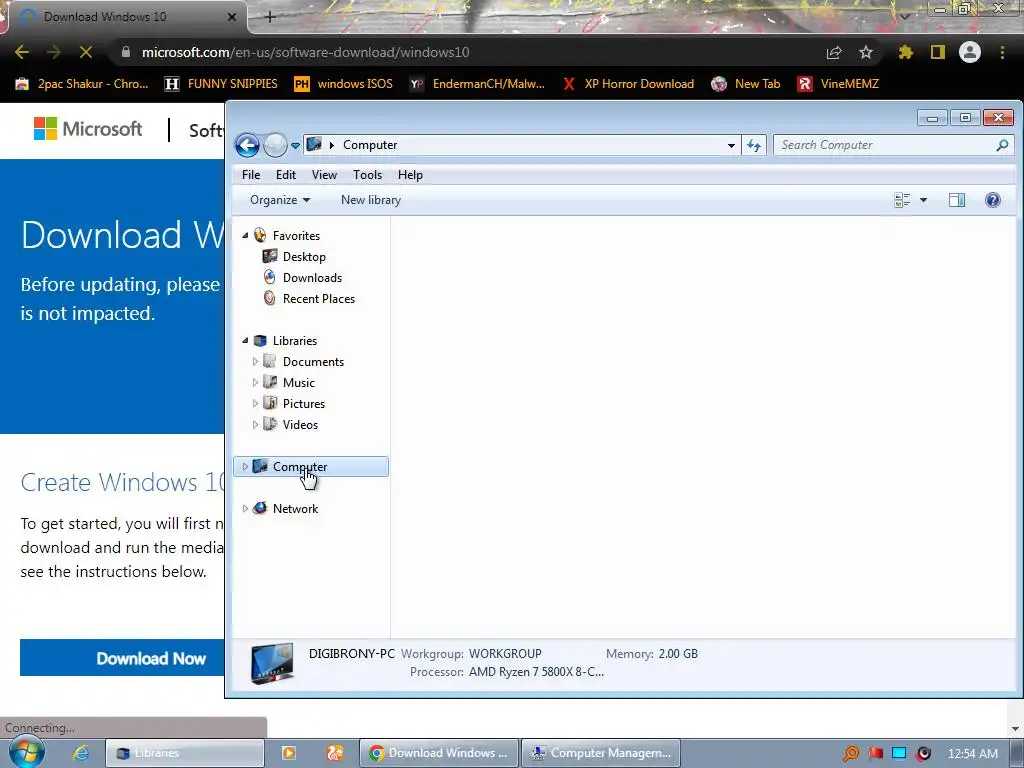Open the Organize dropdown
1024x768 pixels.
(x=280, y=200)
